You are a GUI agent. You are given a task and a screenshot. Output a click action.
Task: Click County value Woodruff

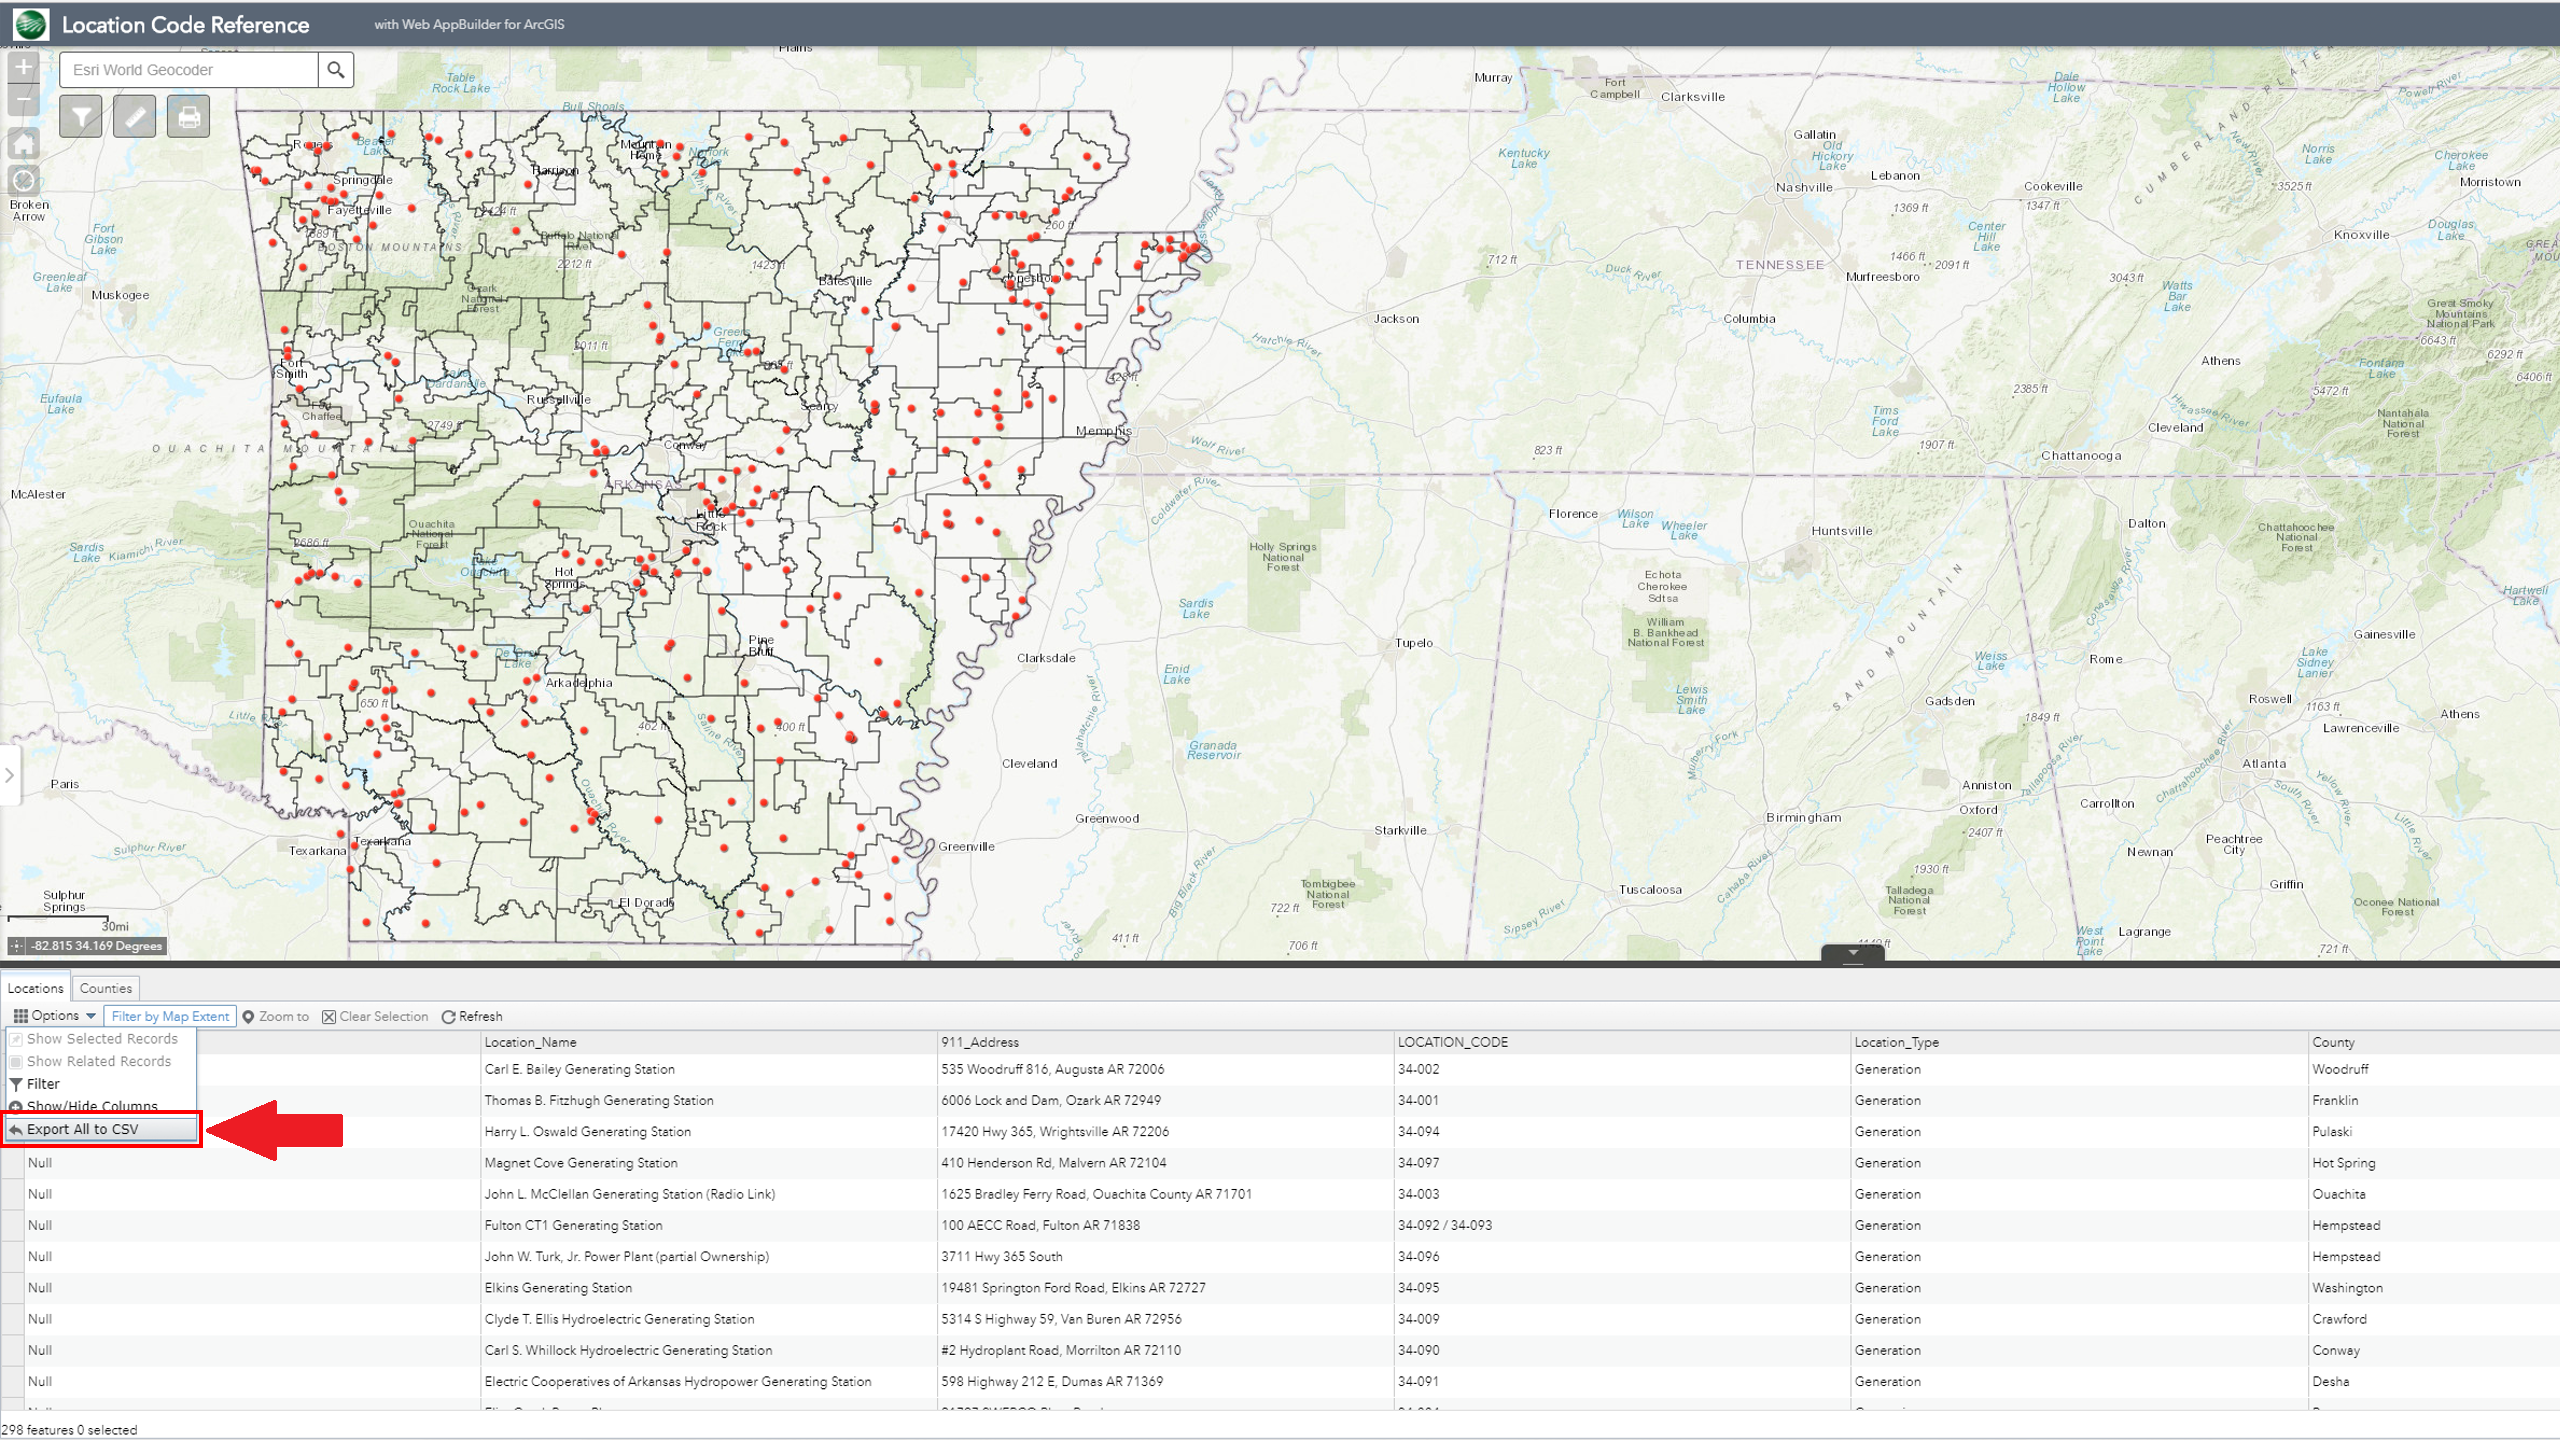pyautogui.click(x=2340, y=1069)
